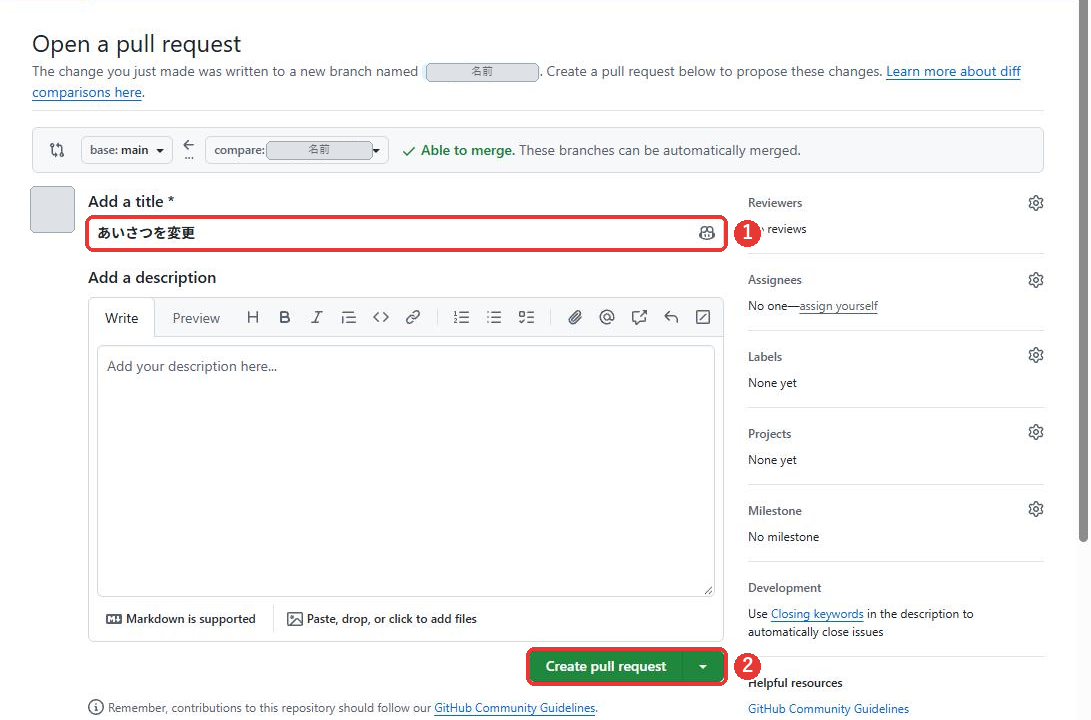Mention a user with the @ icon
The image size is (1091, 720).
pyautogui.click(x=607, y=317)
